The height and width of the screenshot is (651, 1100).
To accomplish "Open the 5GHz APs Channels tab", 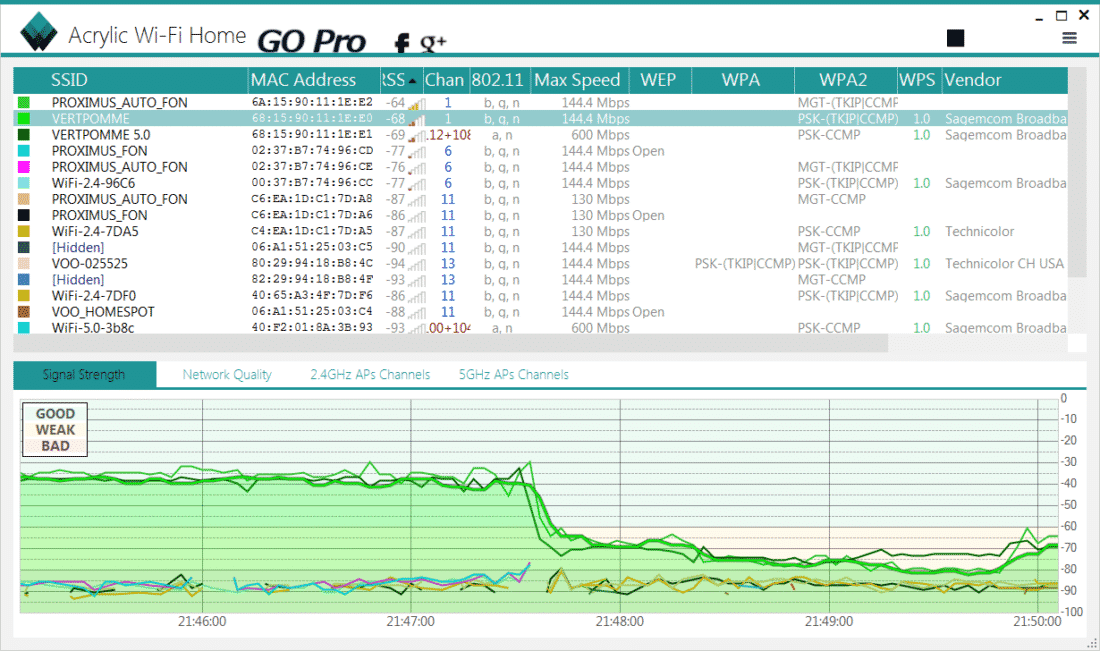I will click(x=514, y=375).
